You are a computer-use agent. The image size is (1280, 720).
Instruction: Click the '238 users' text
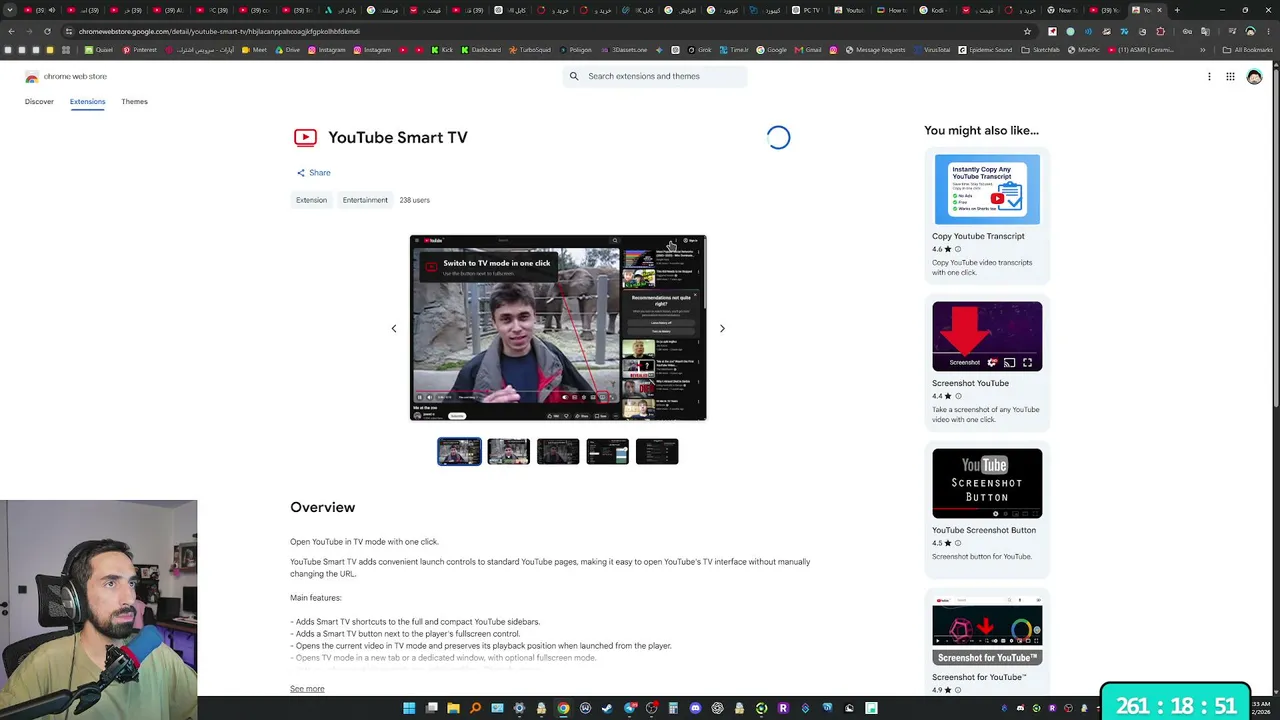click(414, 200)
